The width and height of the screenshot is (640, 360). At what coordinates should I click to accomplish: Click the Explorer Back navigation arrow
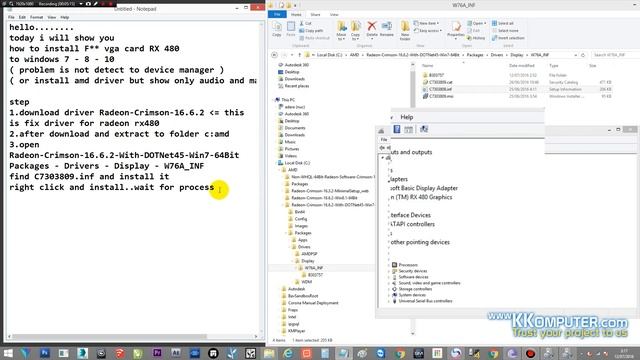(274, 55)
